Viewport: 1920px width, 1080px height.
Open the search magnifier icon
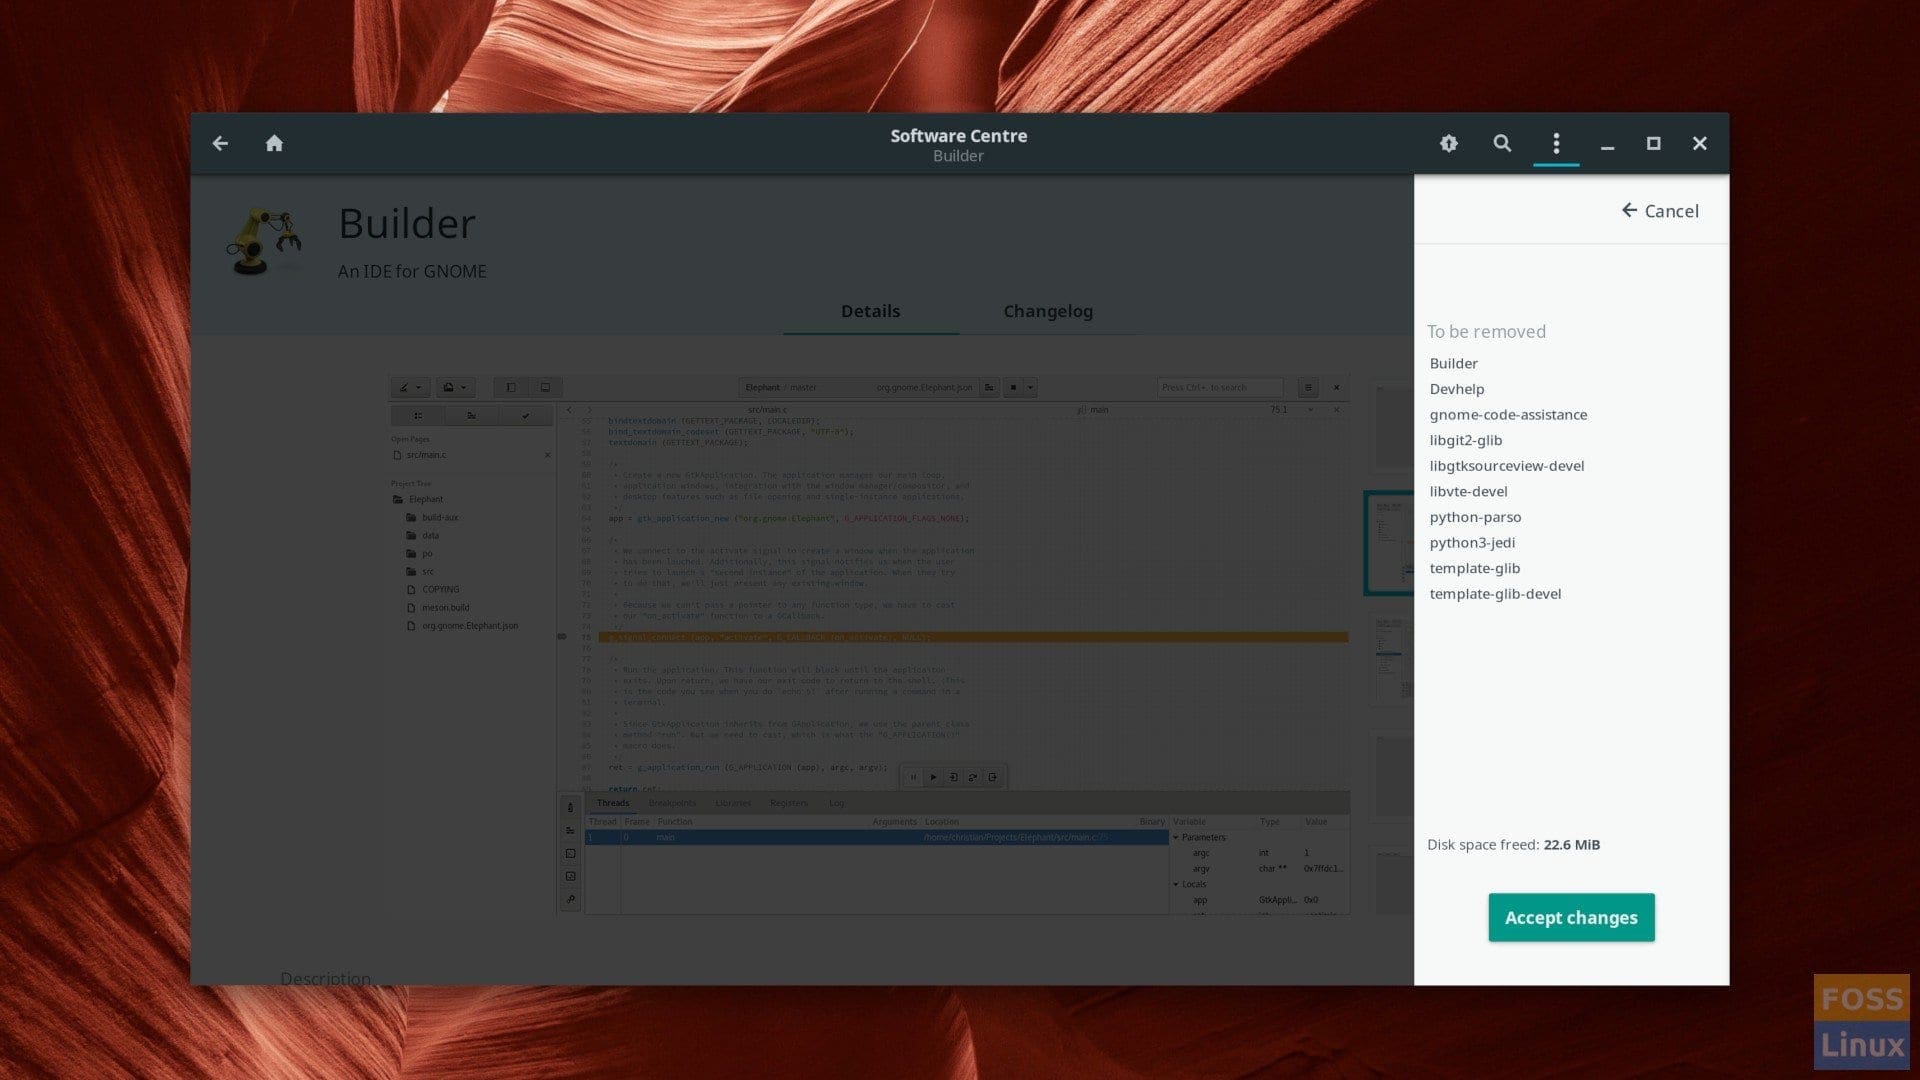(1502, 143)
